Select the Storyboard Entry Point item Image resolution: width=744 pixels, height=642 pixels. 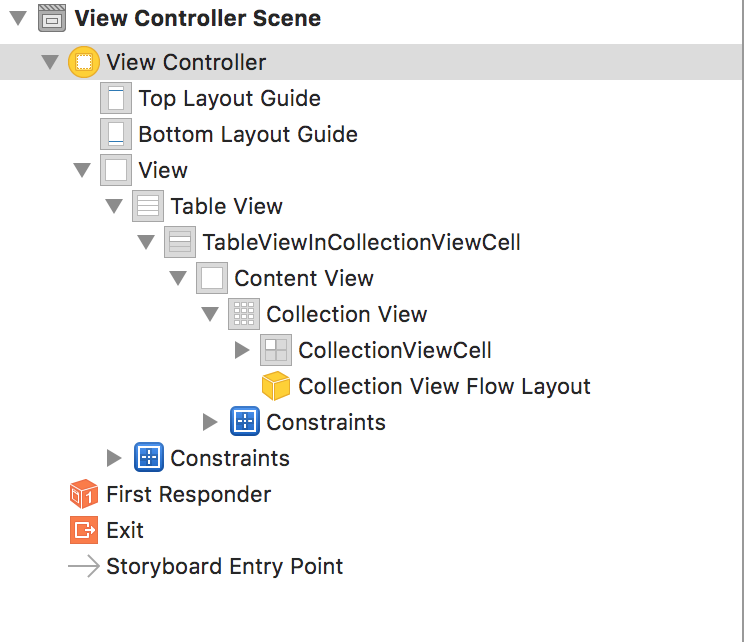[x=224, y=566]
